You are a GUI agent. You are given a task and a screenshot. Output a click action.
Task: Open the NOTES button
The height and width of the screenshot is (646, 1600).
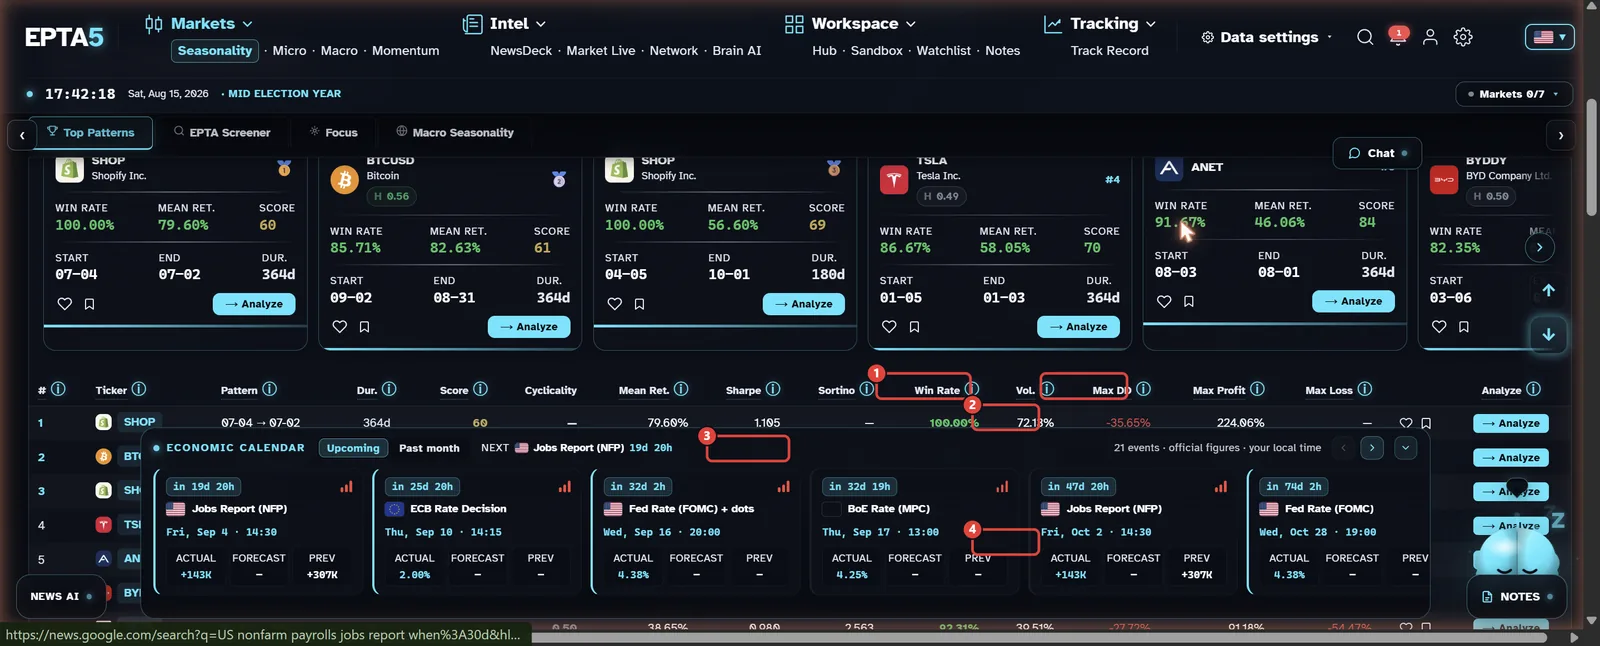[1517, 597]
